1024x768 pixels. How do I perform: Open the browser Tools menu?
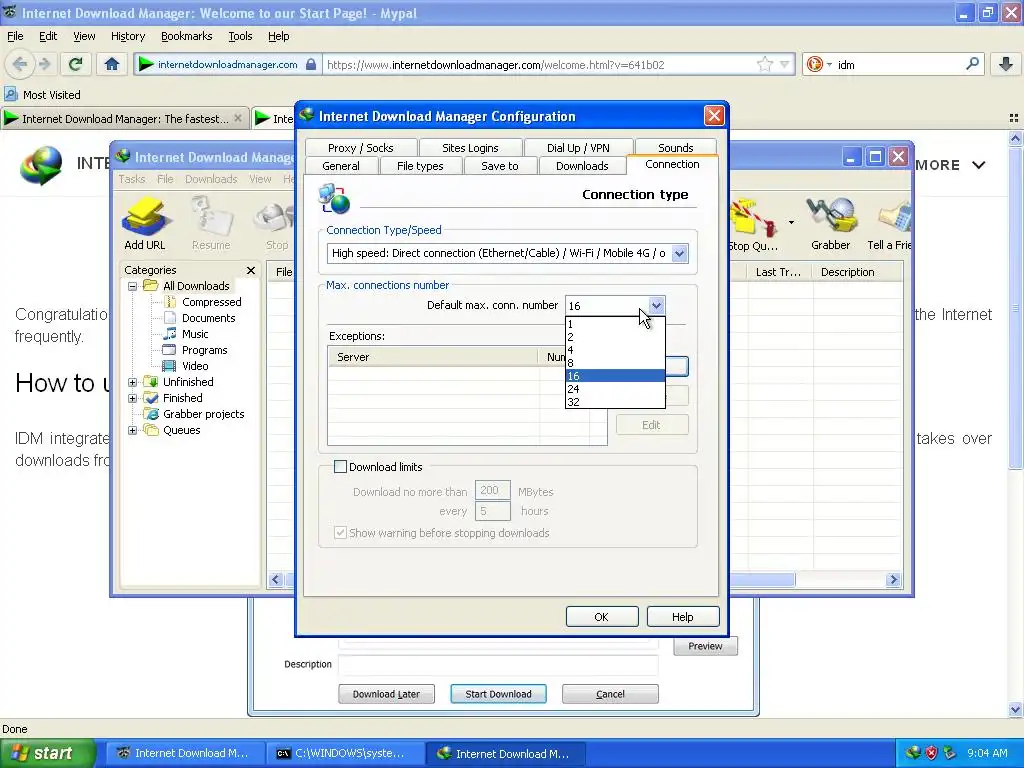[x=240, y=36]
